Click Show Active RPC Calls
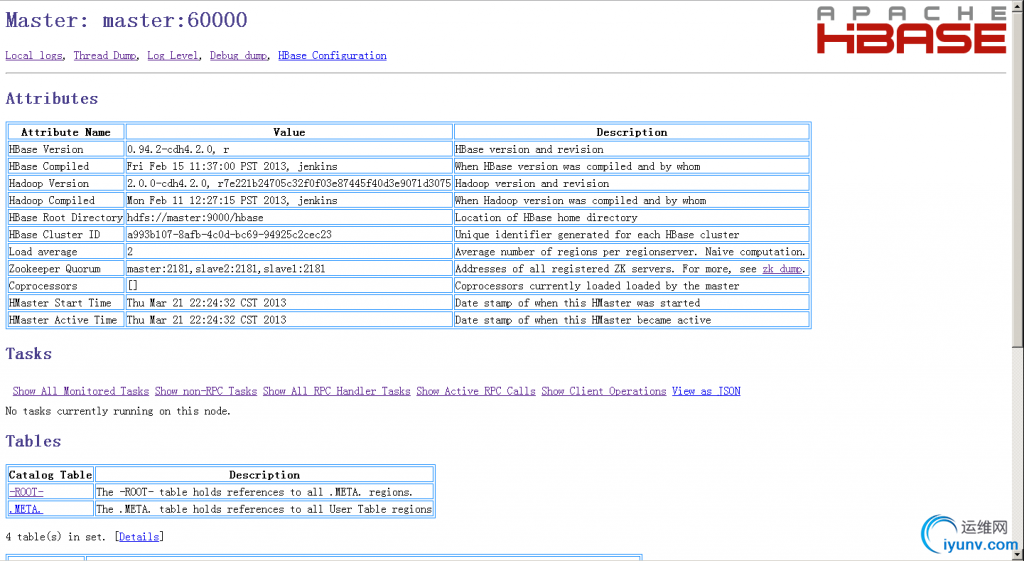 (x=475, y=391)
